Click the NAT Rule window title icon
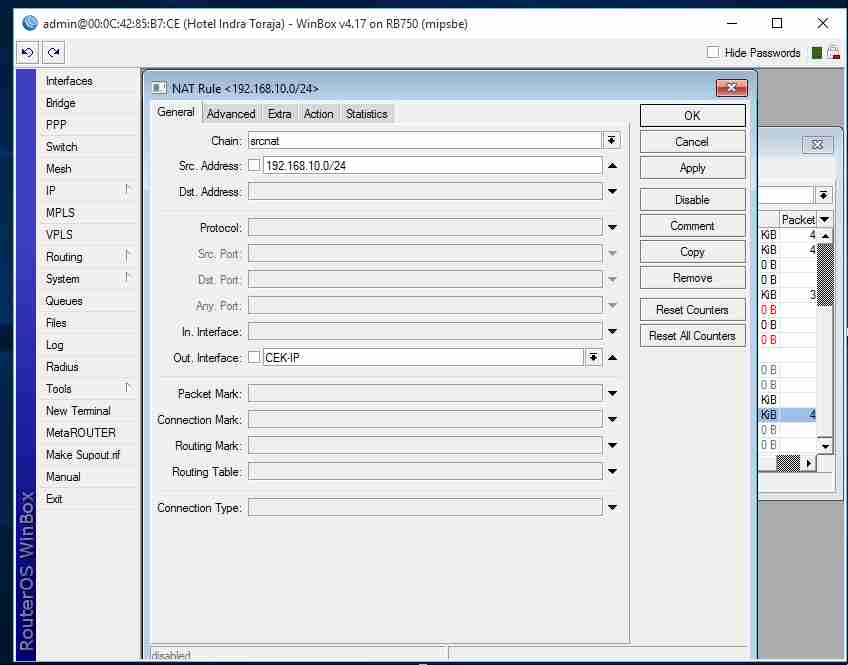Image resolution: width=848 pixels, height=665 pixels. pos(159,88)
